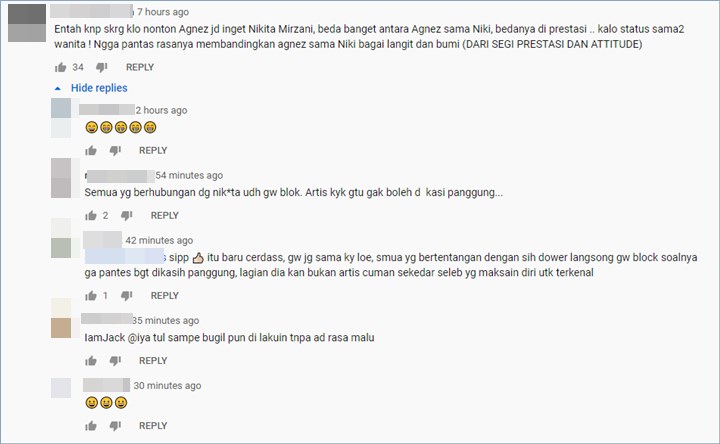The width and height of the screenshot is (720, 444).
Task: Open the top commenter's avatar
Action: pos(27,23)
